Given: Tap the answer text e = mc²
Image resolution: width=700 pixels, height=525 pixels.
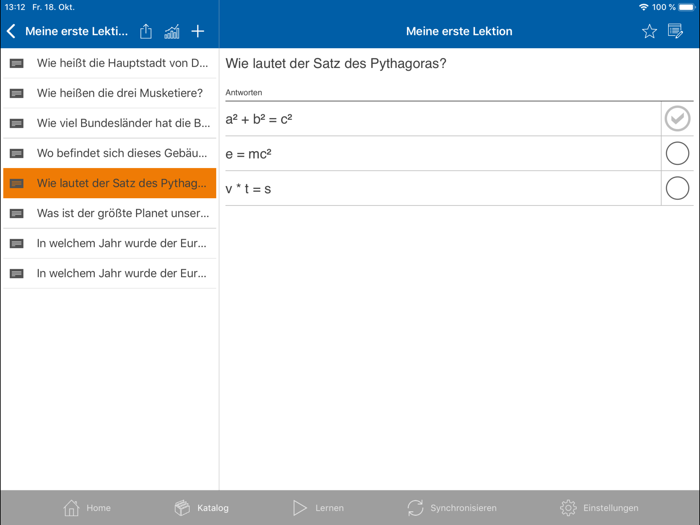Looking at the screenshot, I should click(248, 154).
